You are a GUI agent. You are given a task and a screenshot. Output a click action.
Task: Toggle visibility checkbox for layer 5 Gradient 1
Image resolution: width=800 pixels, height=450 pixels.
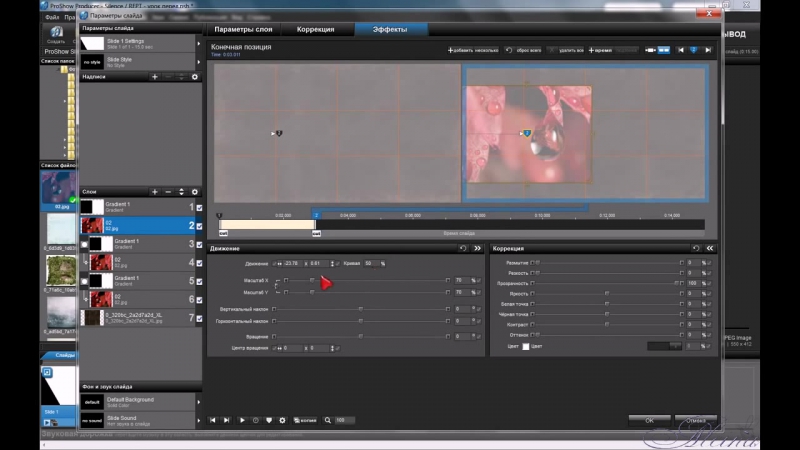pyautogui.click(x=199, y=282)
